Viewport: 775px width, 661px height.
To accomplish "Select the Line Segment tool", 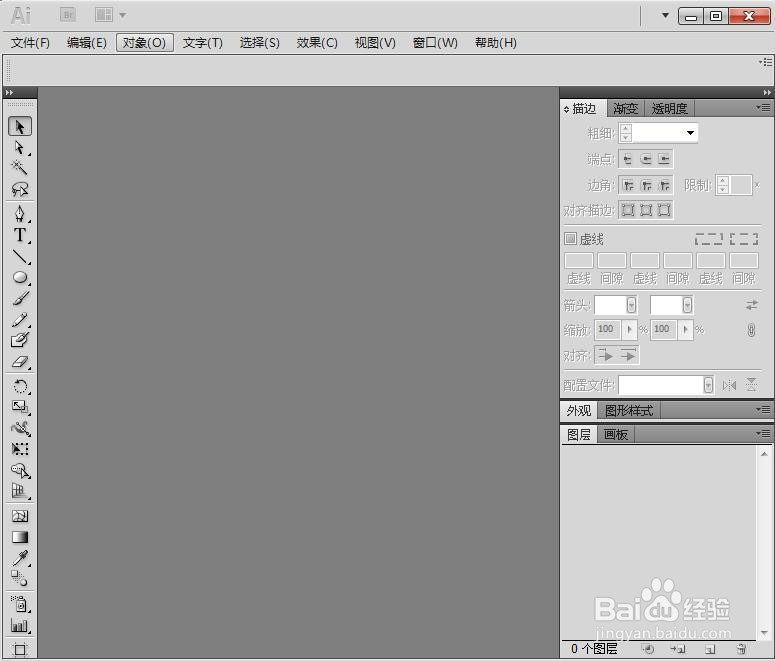I will (20, 256).
